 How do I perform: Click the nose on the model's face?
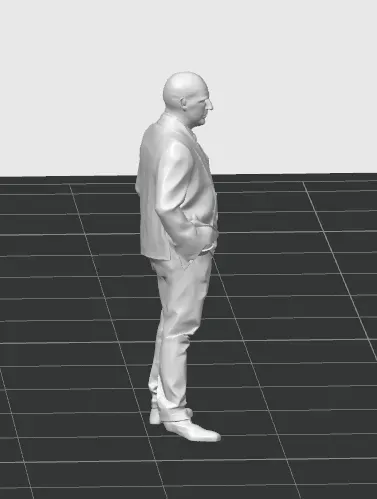tap(210, 105)
